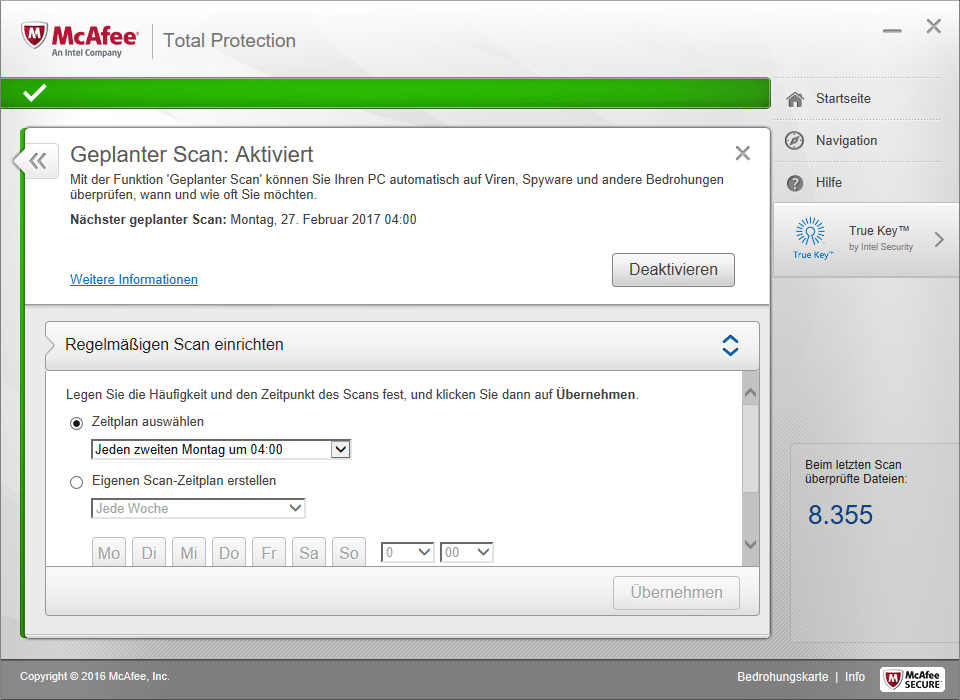Click the McAfee Secure badge
Screen dimensions: 960x700
point(912,678)
